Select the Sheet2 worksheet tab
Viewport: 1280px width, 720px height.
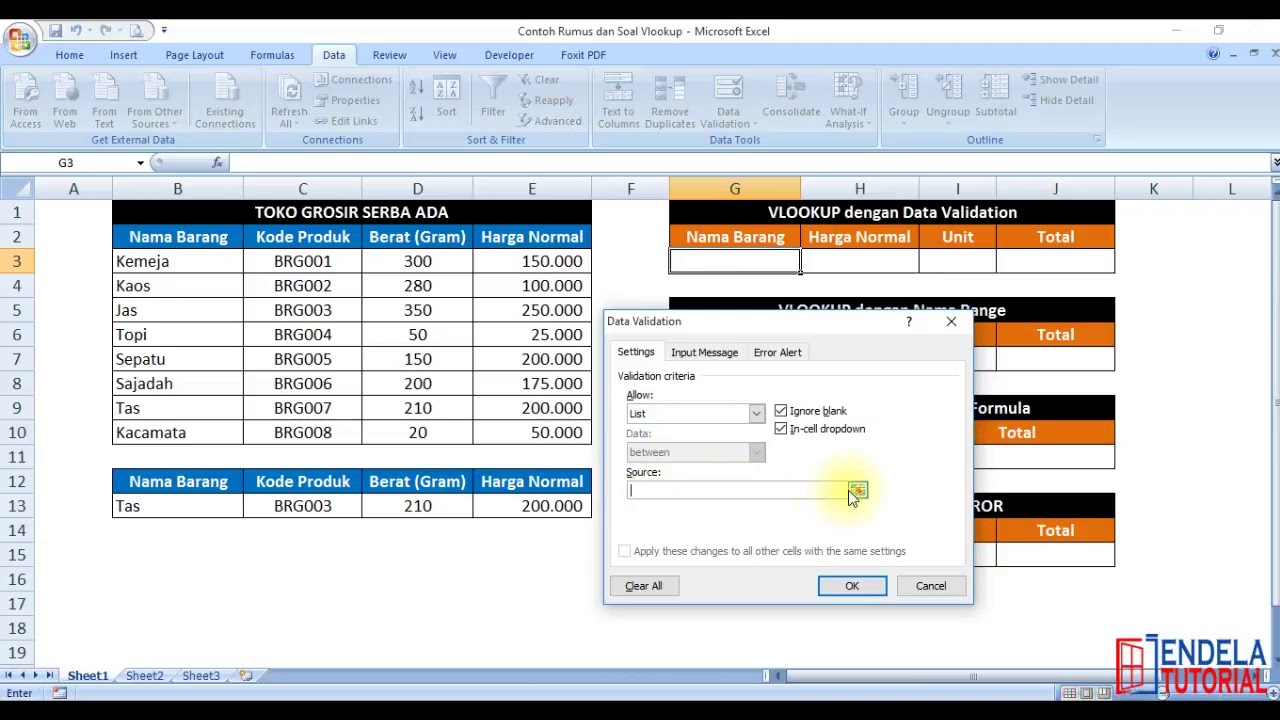click(144, 676)
